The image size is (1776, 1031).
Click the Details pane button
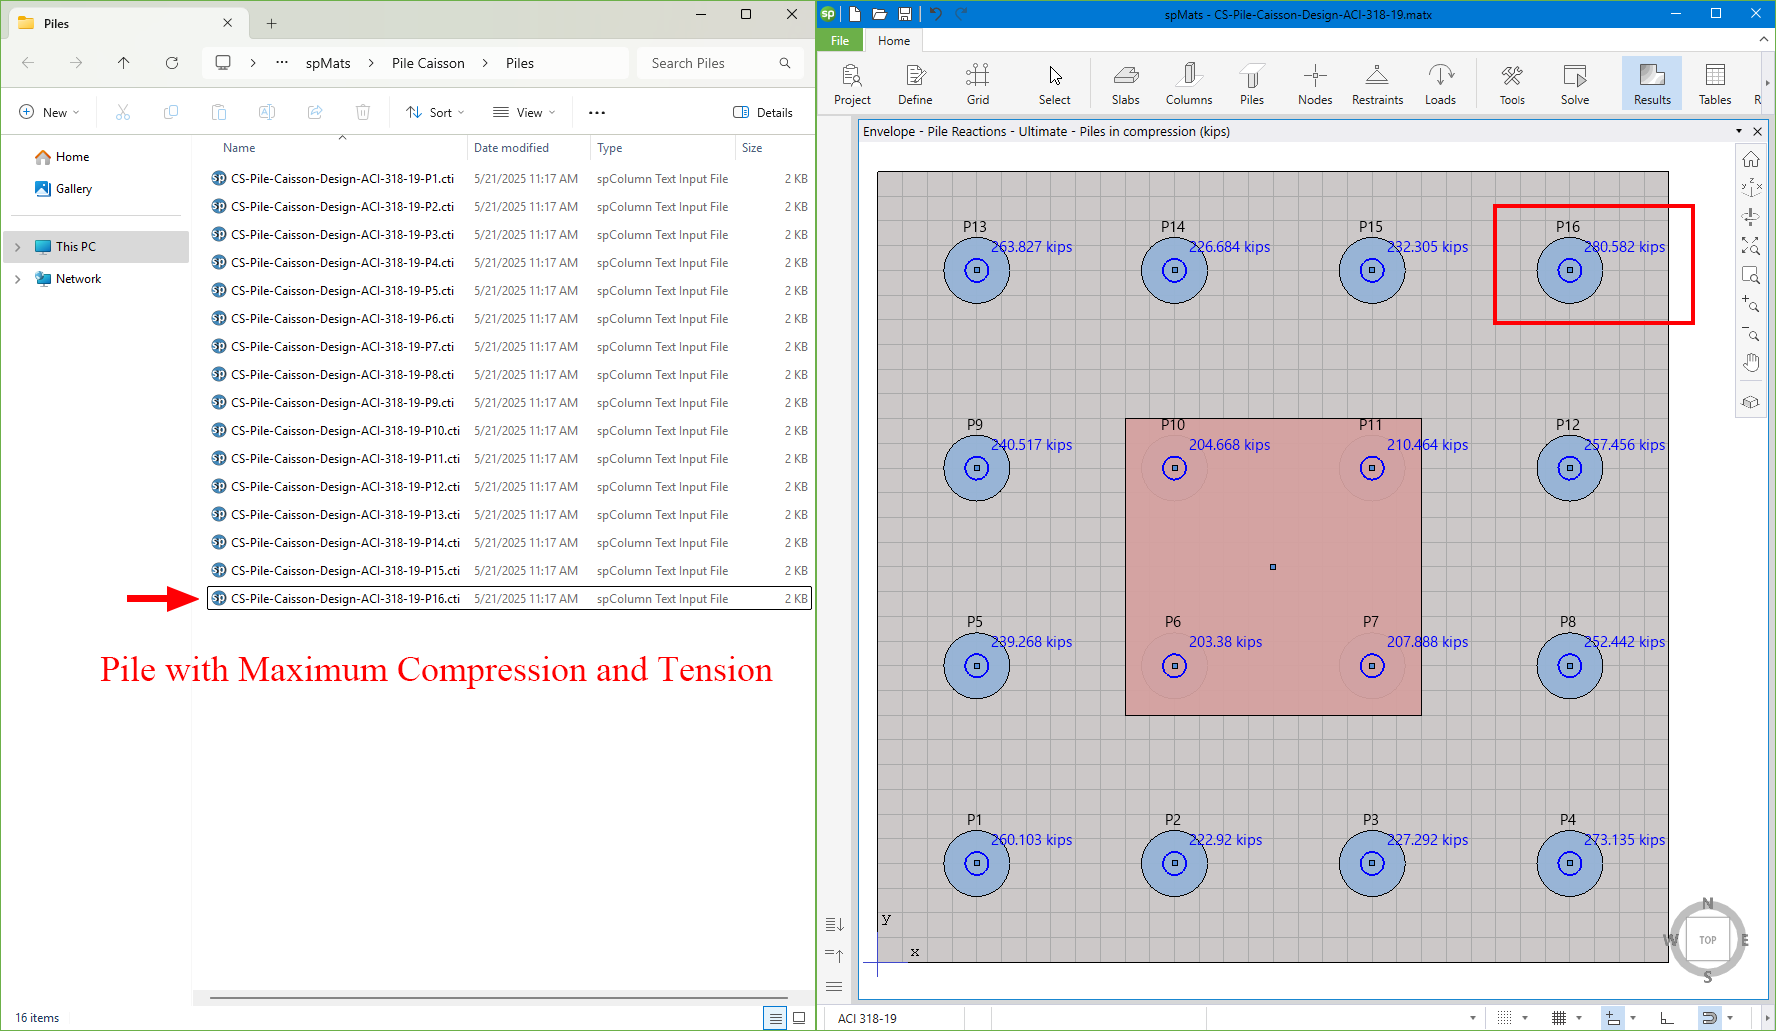763,113
